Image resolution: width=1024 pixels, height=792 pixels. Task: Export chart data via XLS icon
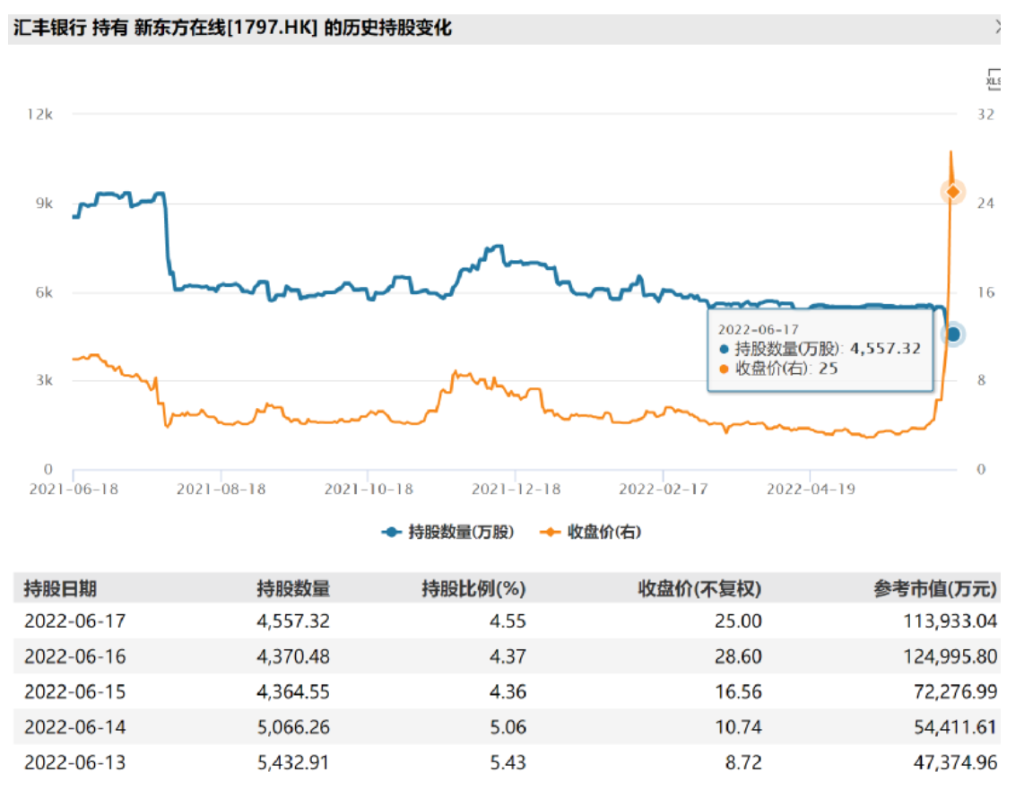click(993, 79)
